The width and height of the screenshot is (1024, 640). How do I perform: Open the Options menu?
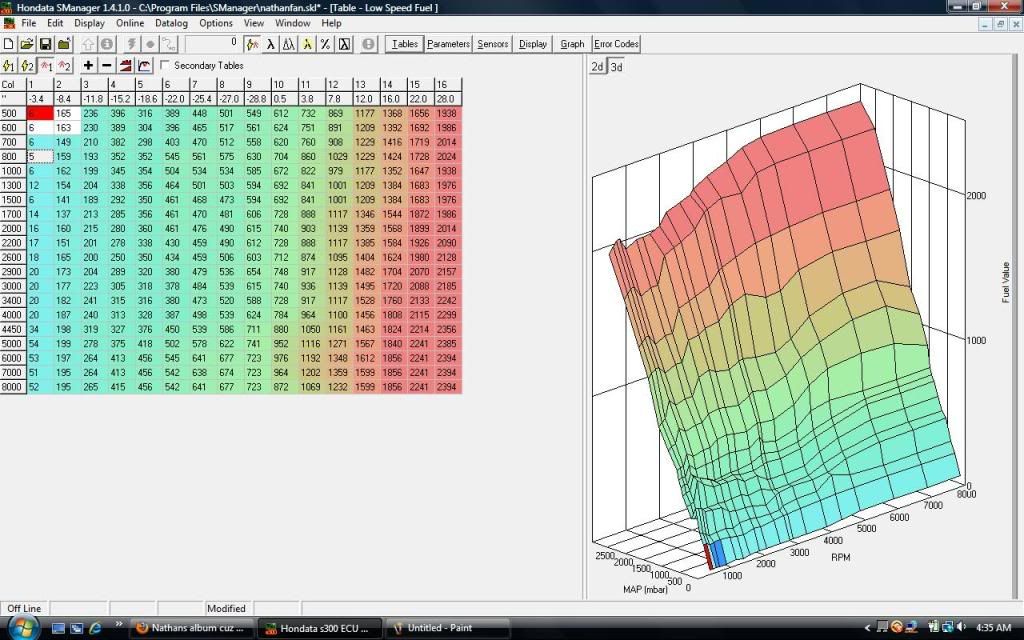(x=215, y=22)
